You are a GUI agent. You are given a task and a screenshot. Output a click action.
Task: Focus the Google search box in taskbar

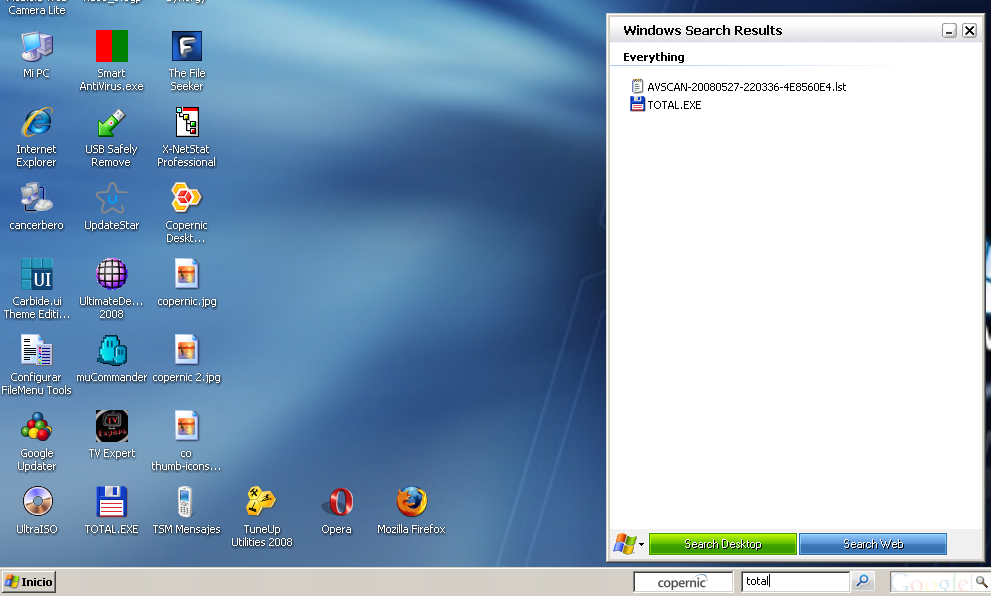(x=932, y=582)
